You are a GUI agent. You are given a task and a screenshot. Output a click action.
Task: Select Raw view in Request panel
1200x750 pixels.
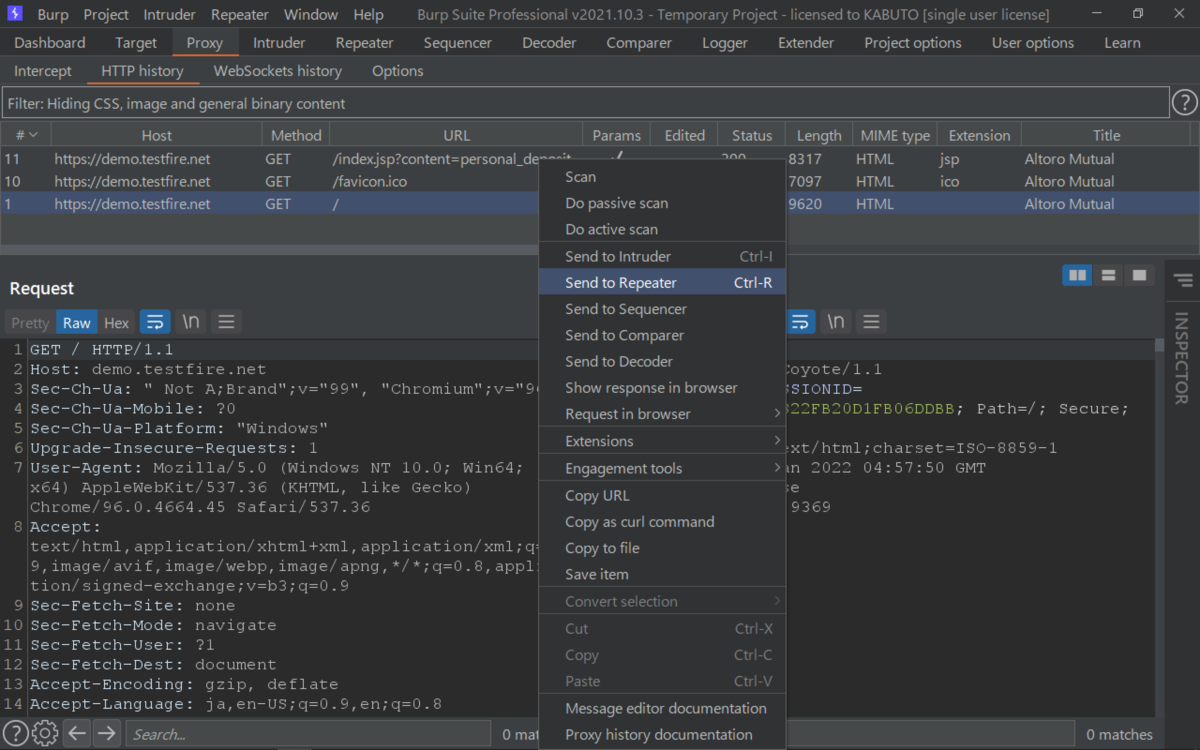click(77, 322)
